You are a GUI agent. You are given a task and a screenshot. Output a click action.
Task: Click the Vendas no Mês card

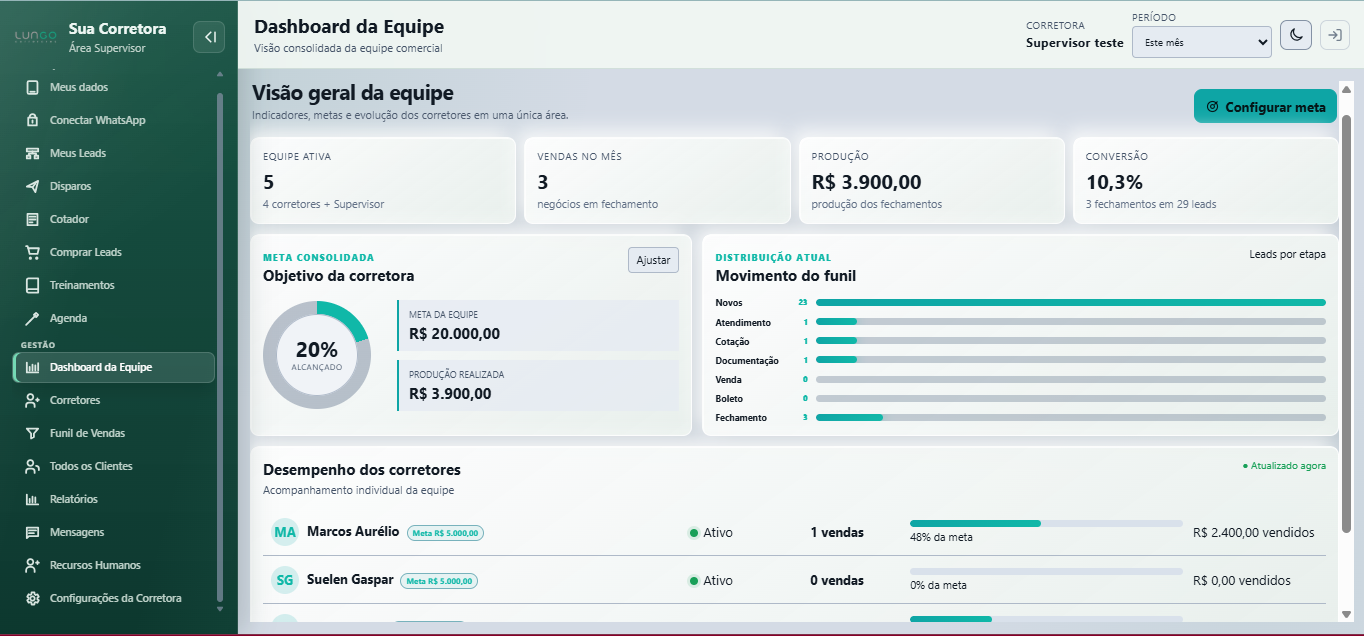657,180
